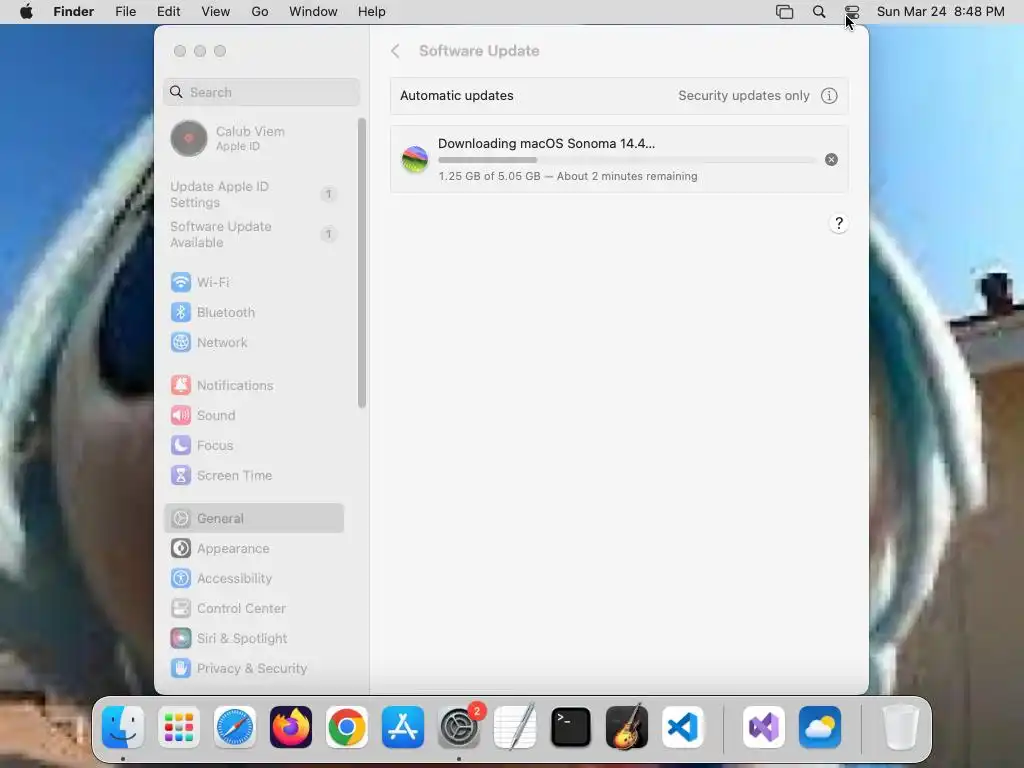Open the Window menu
The width and height of the screenshot is (1024, 768).
pos(313,12)
